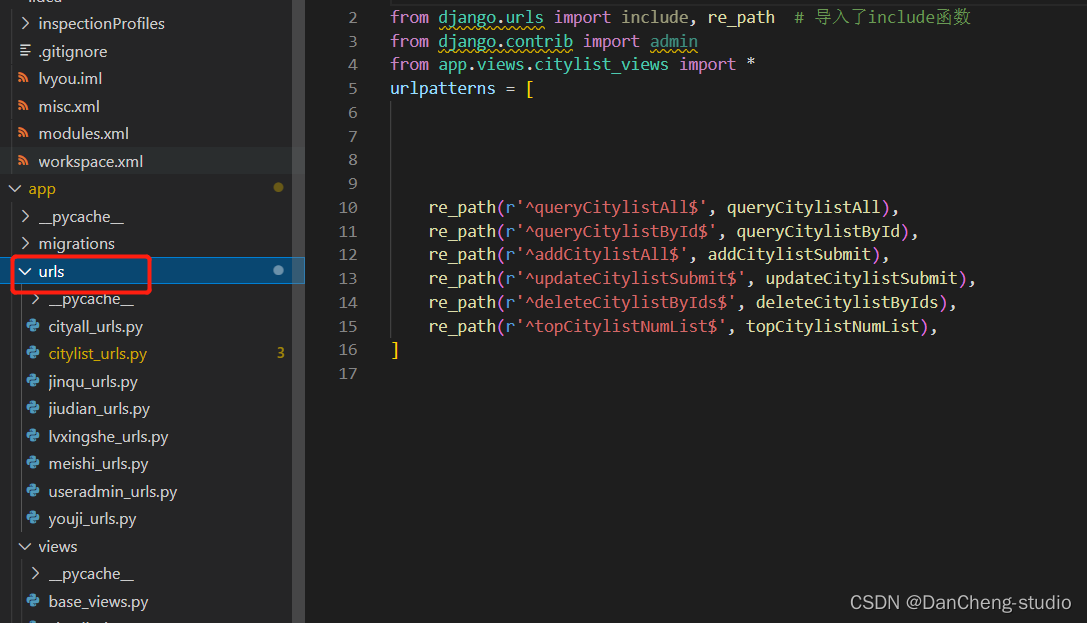
Task: Select modules.xml in the file list
Action: tap(83, 134)
